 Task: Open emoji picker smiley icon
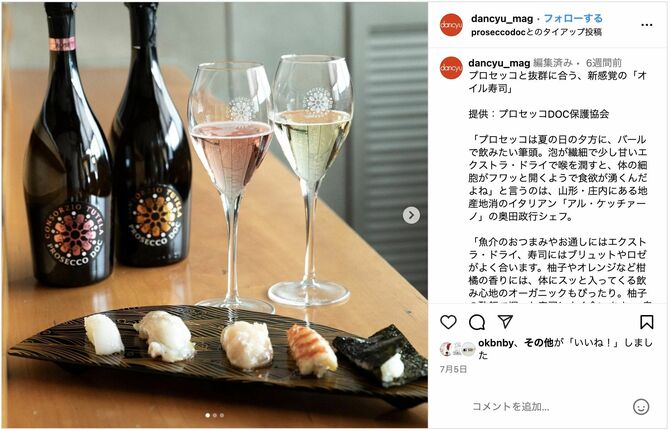coord(641,407)
